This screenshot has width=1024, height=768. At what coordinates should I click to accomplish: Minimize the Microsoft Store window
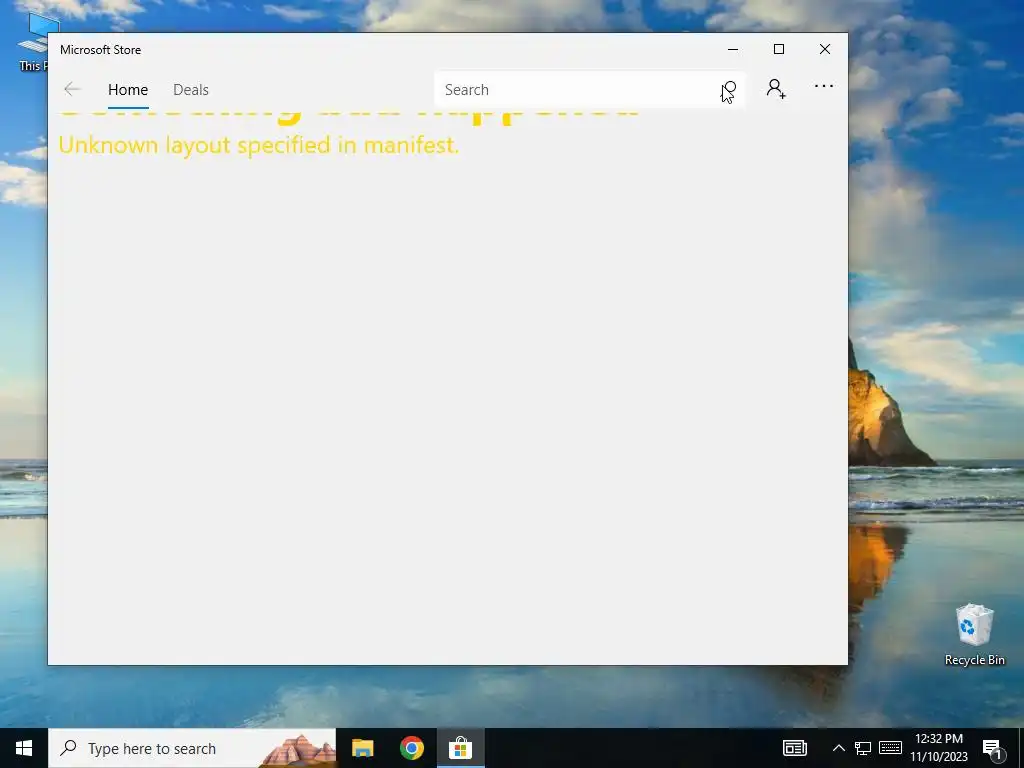733,50
